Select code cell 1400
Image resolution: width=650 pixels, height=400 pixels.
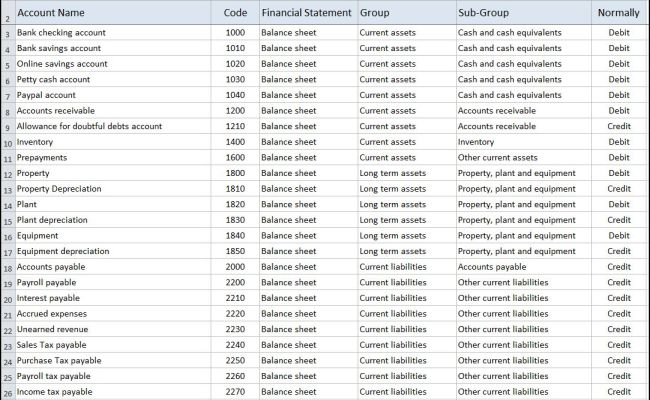pyautogui.click(x=235, y=142)
